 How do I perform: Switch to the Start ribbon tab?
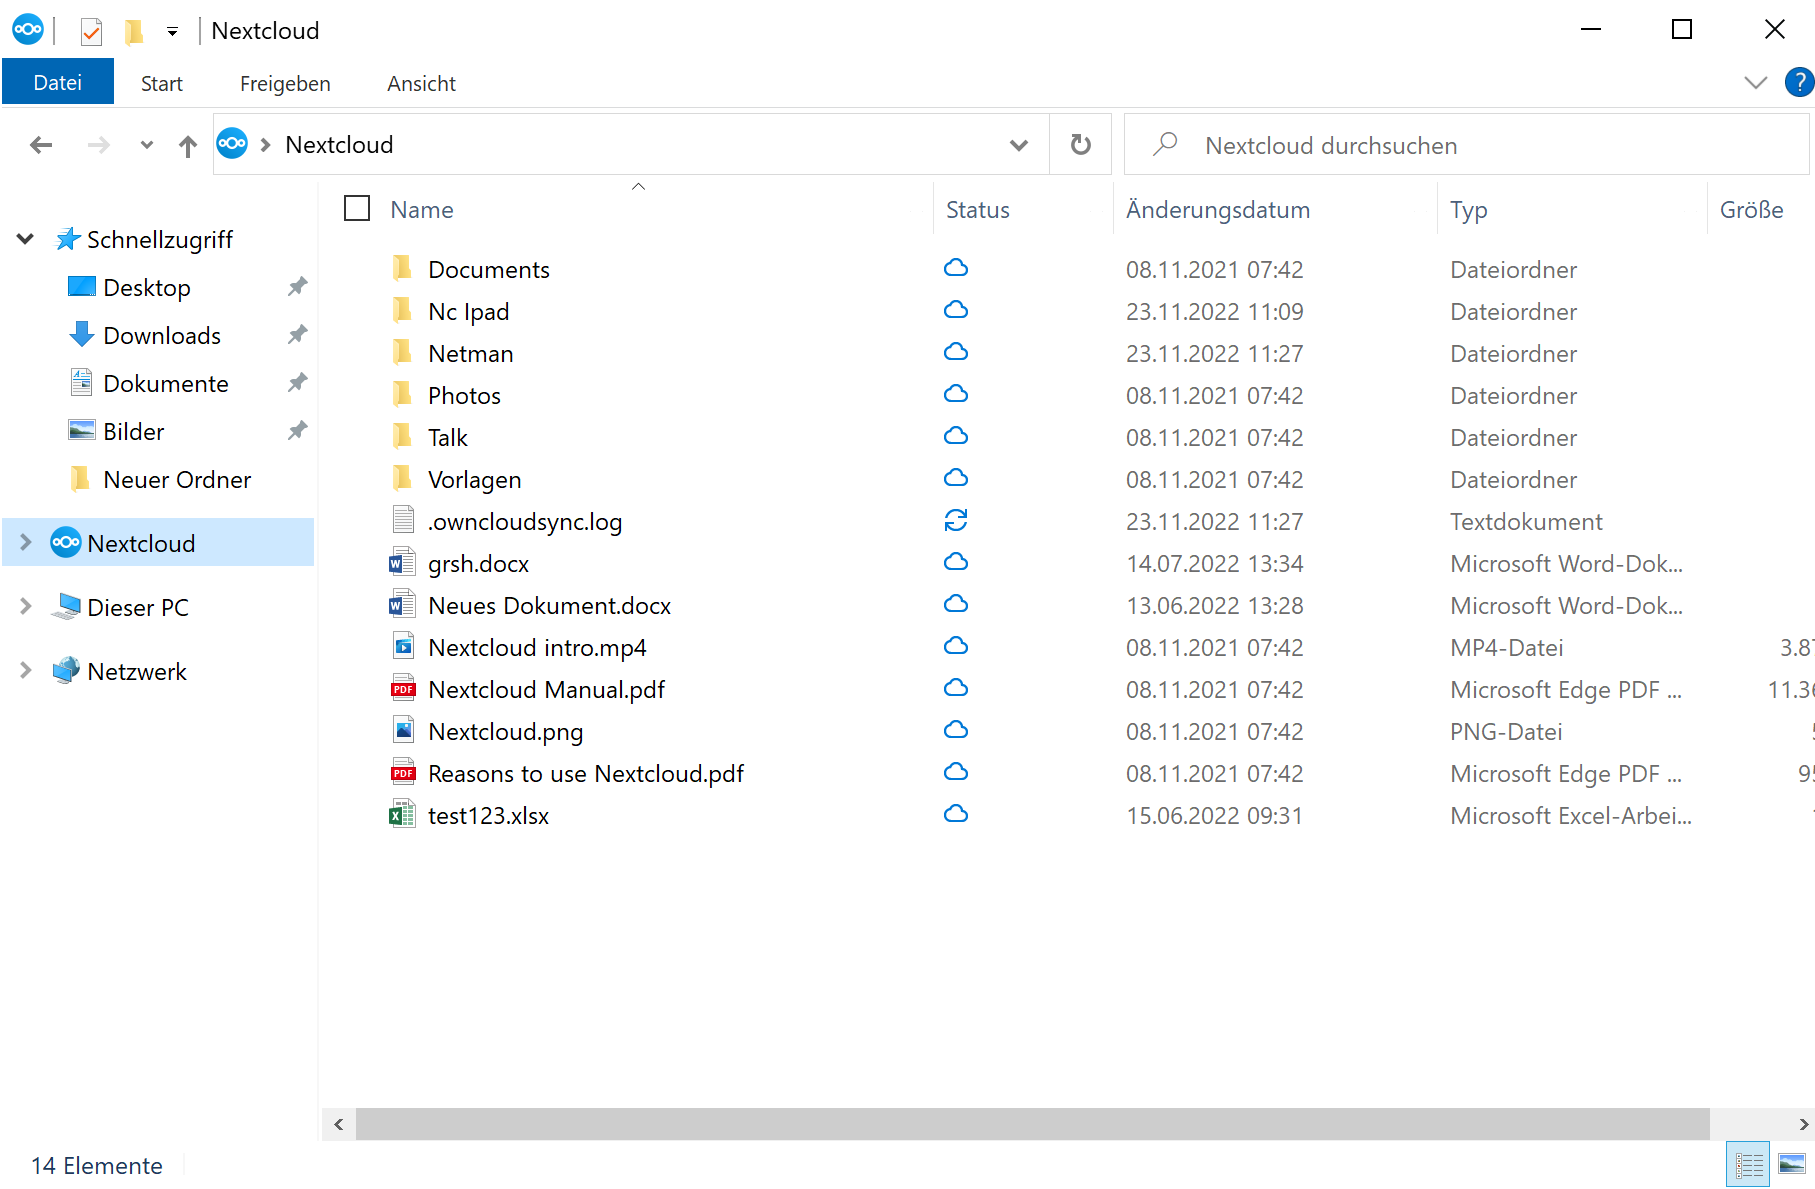[162, 84]
